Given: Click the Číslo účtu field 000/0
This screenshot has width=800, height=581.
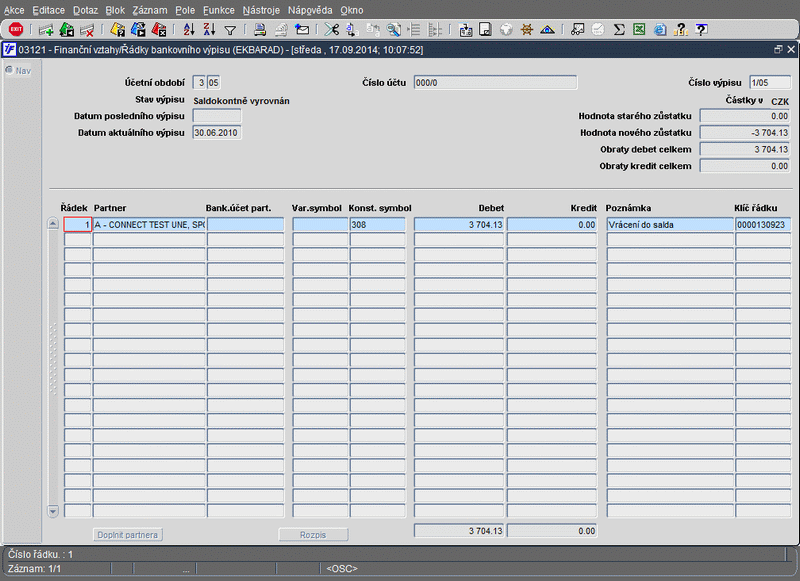Looking at the screenshot, I should click(495, 83).
